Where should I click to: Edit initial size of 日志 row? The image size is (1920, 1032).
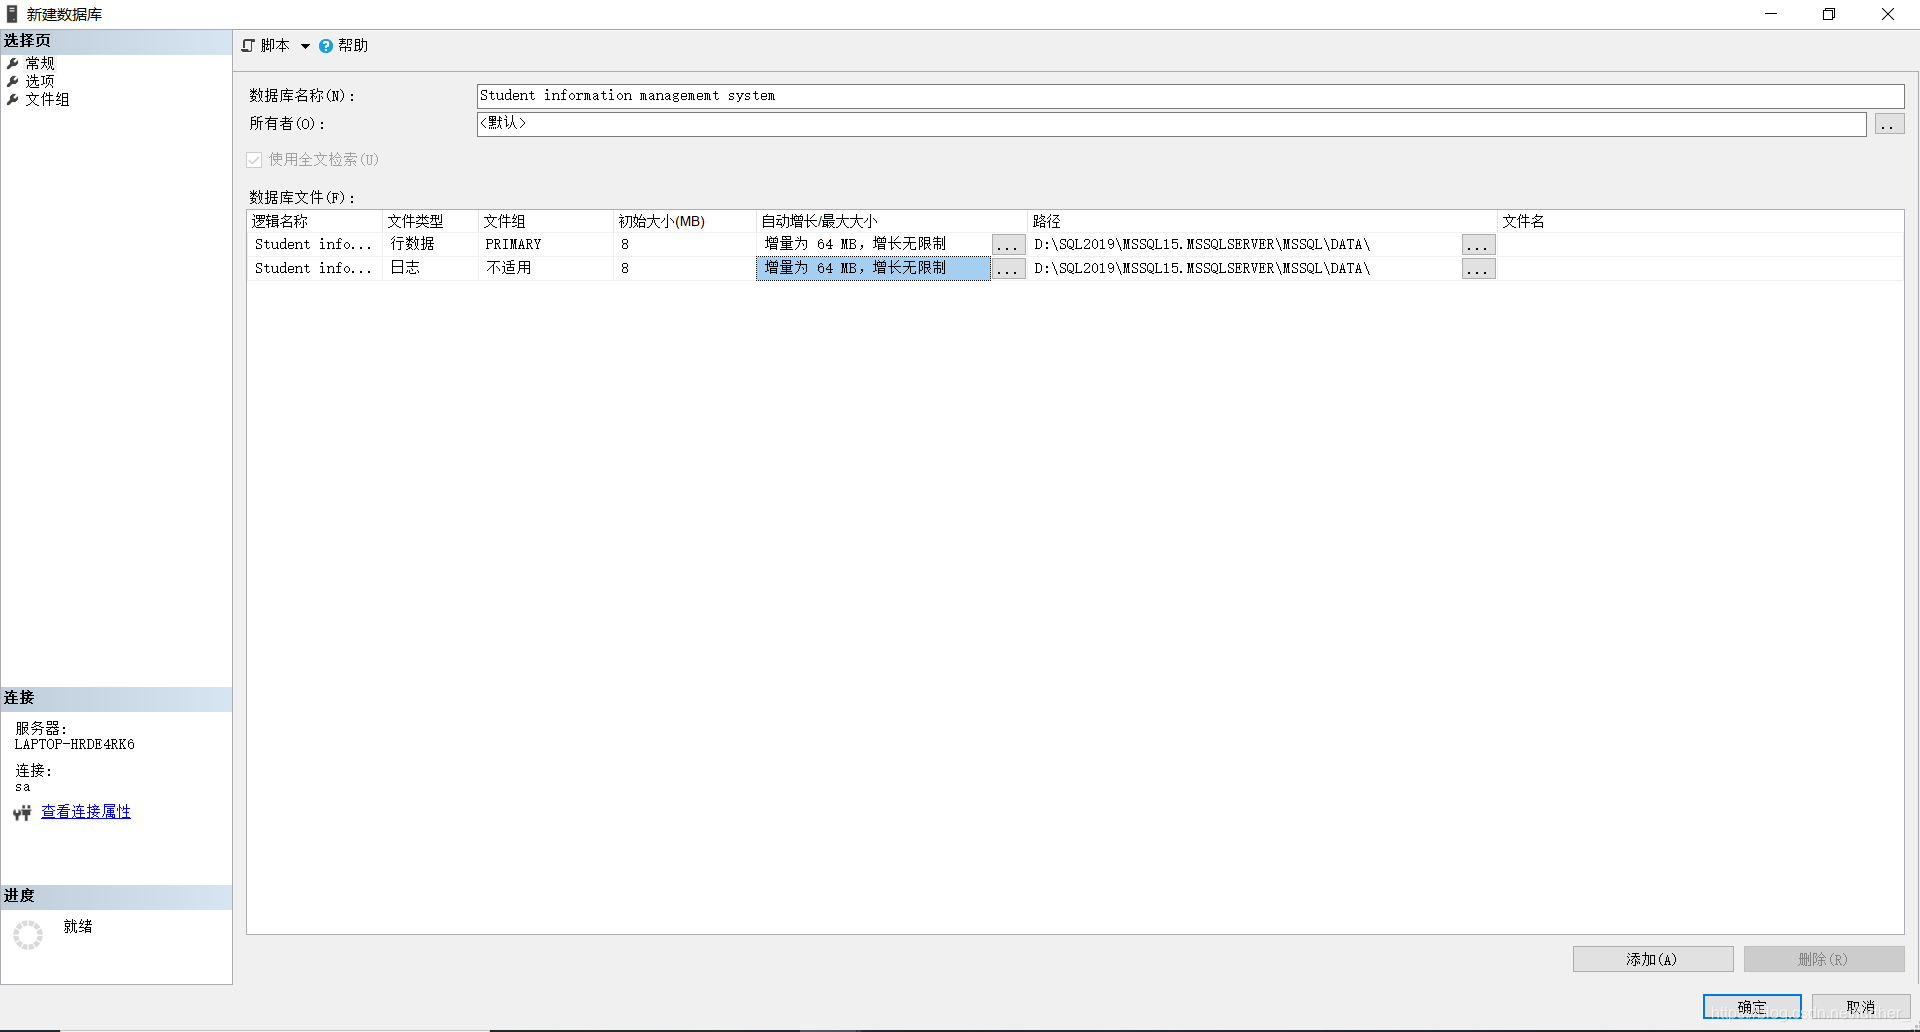click(684, 268)
